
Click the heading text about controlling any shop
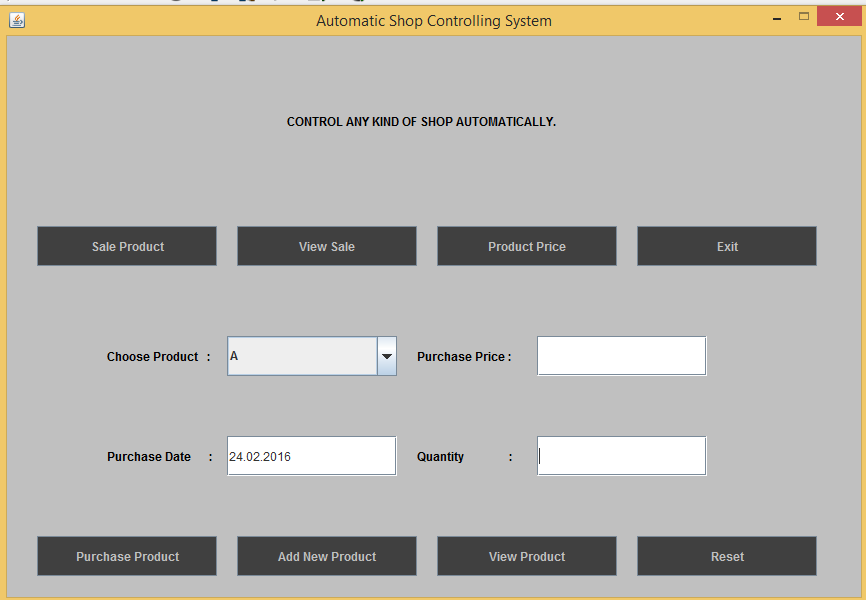coord(421,121)
